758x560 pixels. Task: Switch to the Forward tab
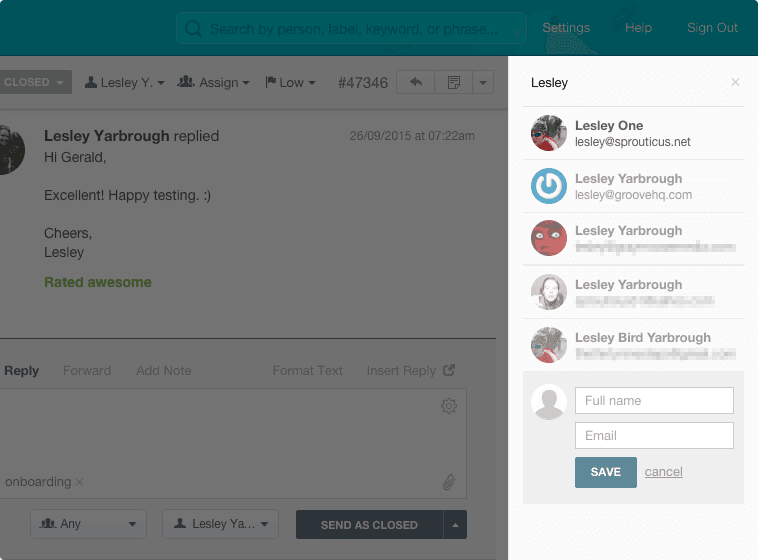click(x=87, y=370)
